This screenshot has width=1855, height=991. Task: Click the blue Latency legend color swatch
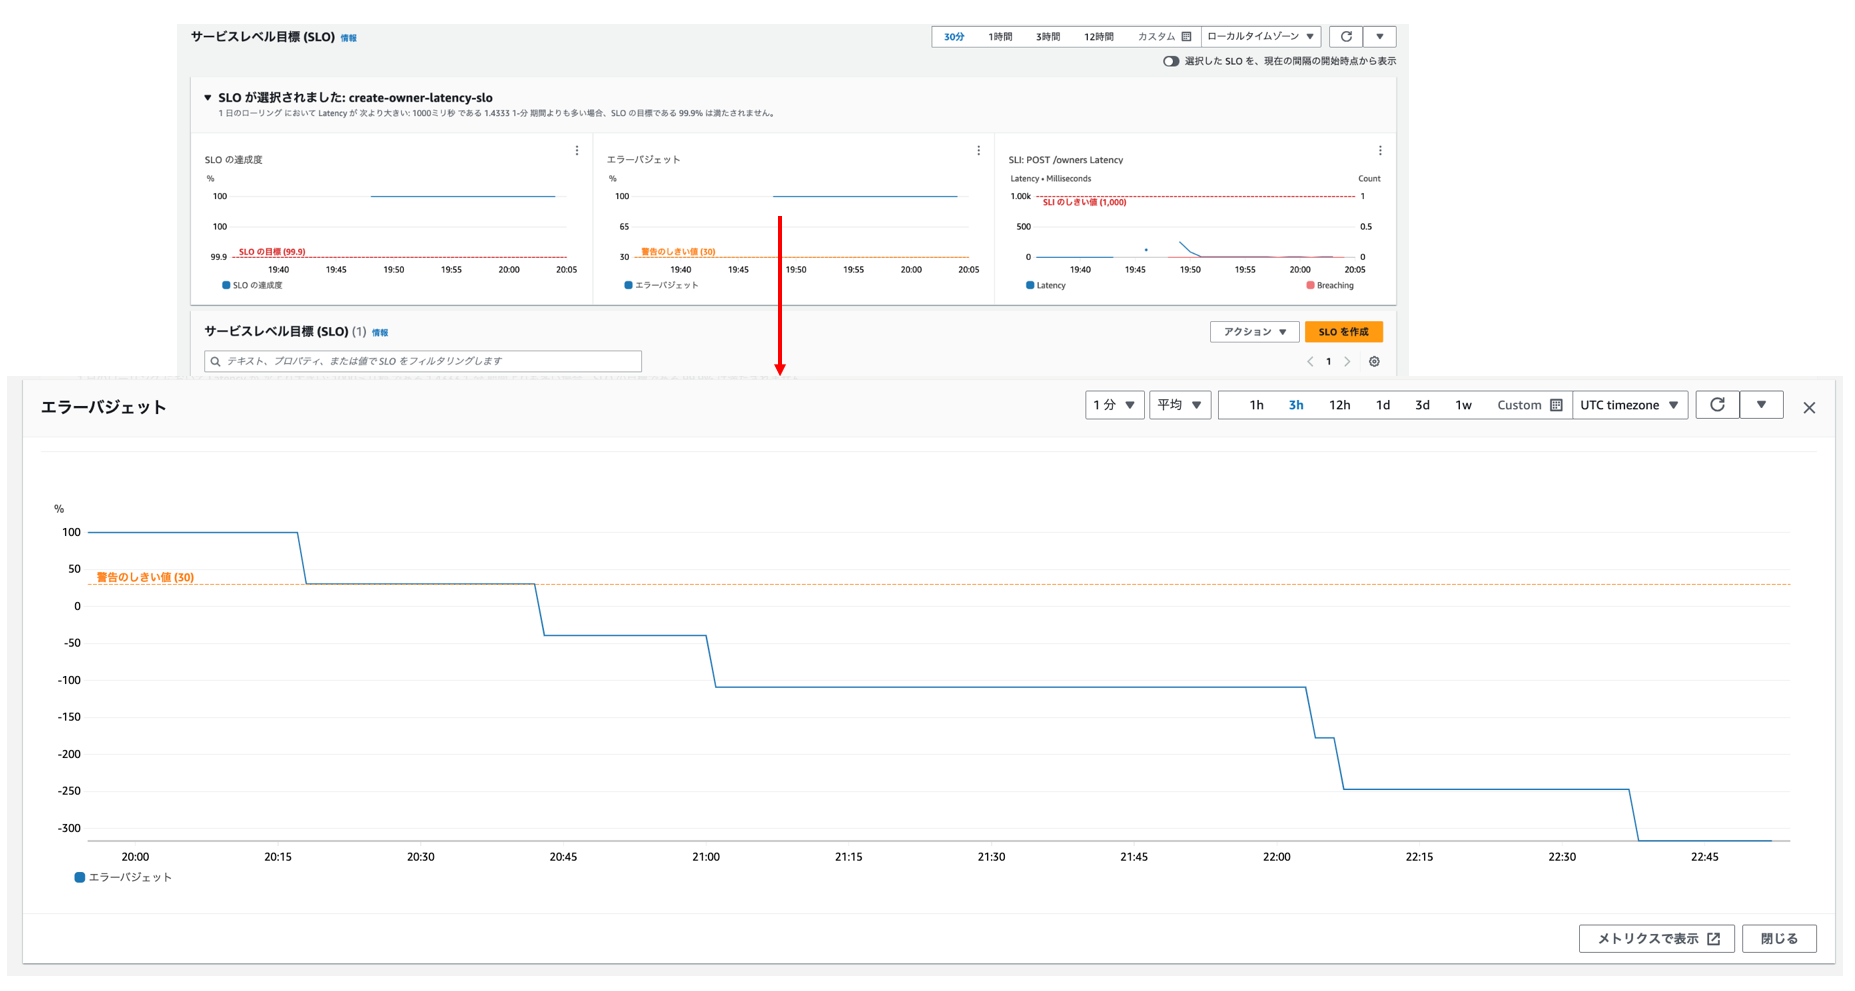tap(1030, 286)
